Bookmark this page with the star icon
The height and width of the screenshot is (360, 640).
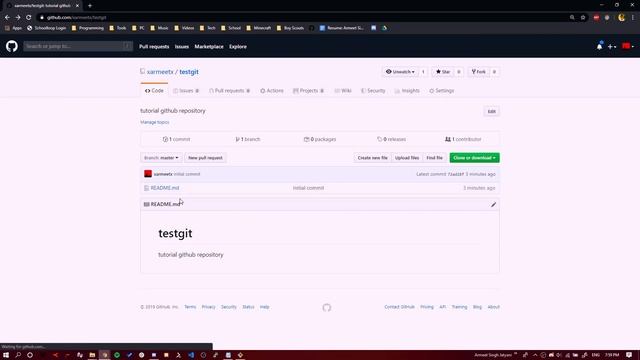point(583,18)
